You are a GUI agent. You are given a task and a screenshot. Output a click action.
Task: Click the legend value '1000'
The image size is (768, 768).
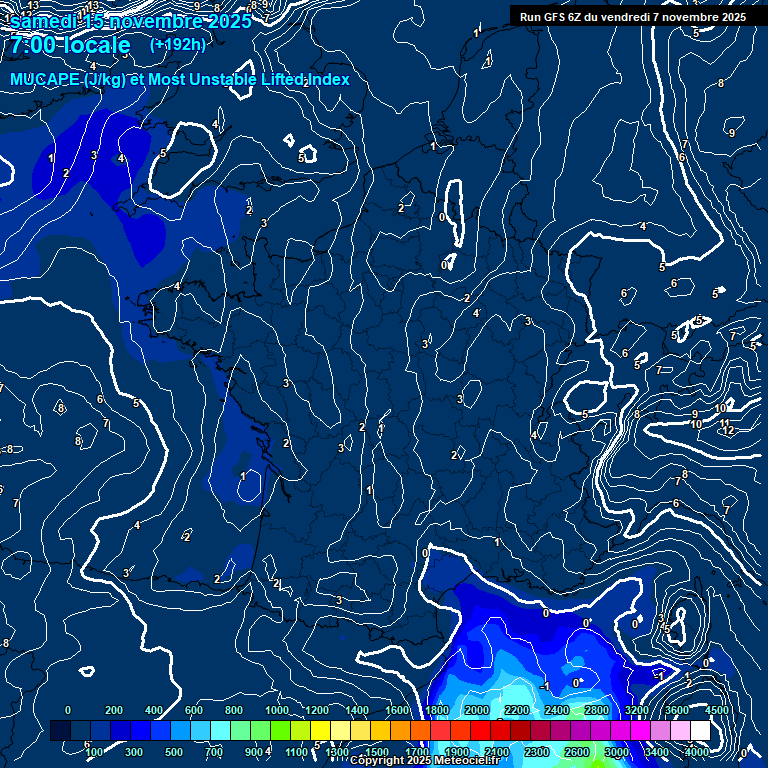[x=277, y=710]
